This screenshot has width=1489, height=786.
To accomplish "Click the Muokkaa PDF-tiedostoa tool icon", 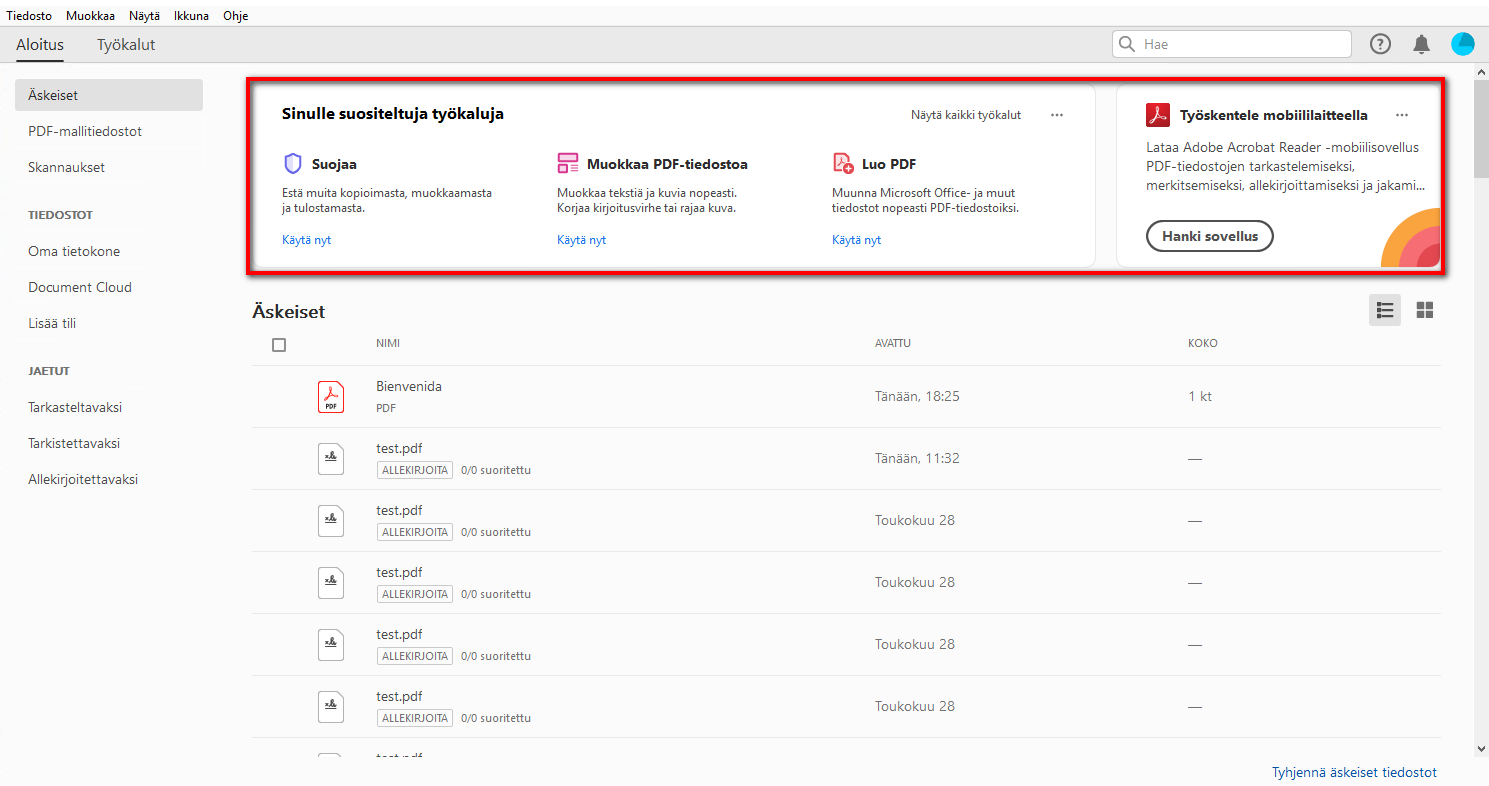I will [568, 164].
